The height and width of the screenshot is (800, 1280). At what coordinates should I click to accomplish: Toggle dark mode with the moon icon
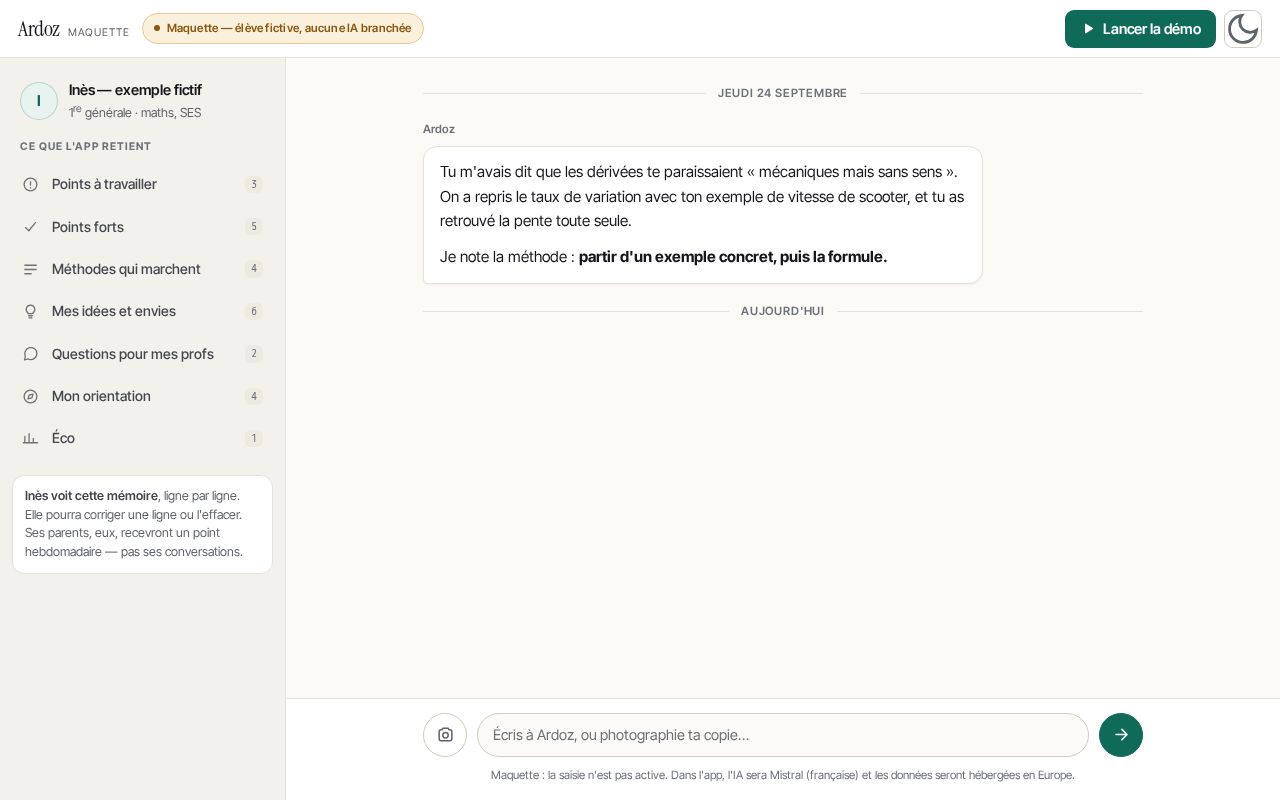click(x=1243, y=29)
